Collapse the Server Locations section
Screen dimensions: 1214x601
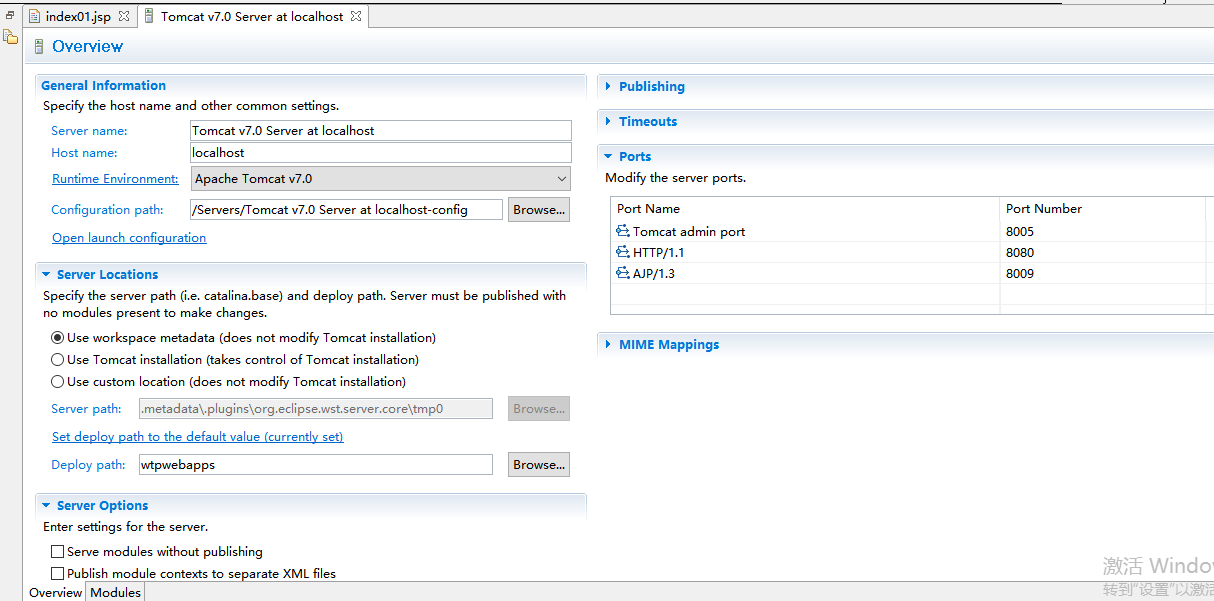[46, 274]
